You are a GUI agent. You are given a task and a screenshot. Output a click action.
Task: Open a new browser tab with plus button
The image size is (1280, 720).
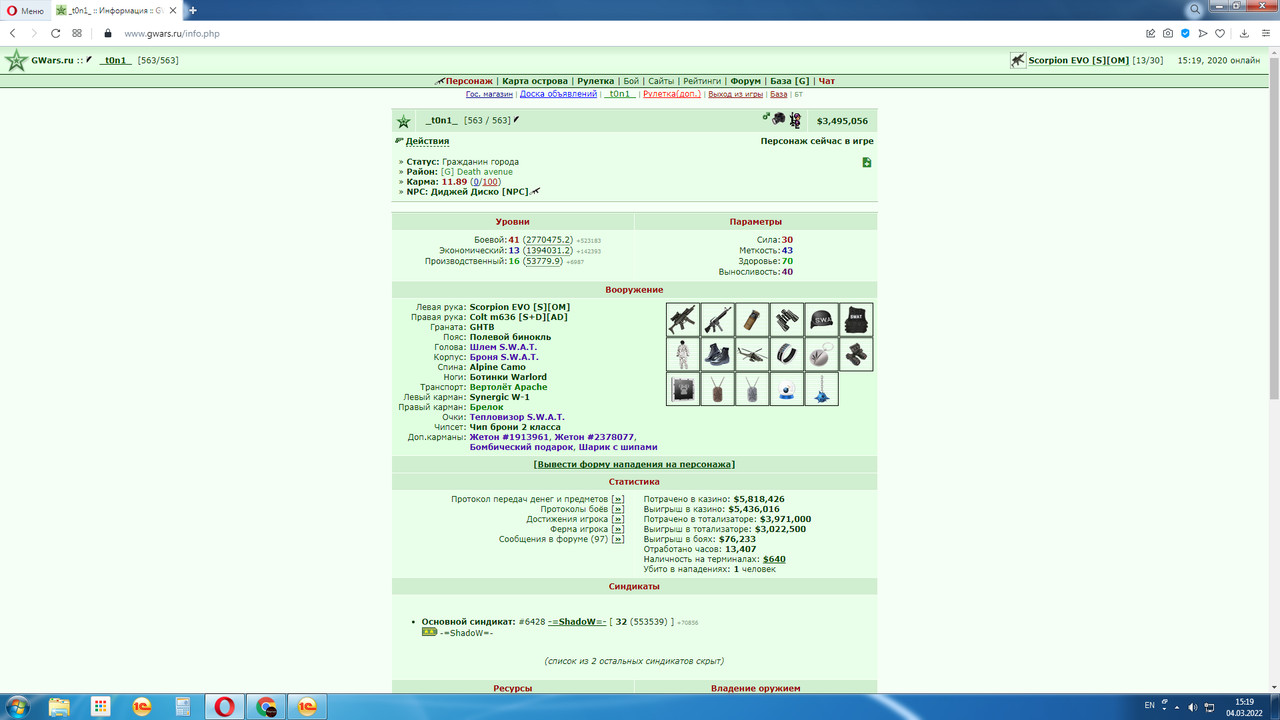[x=193, y=10]
